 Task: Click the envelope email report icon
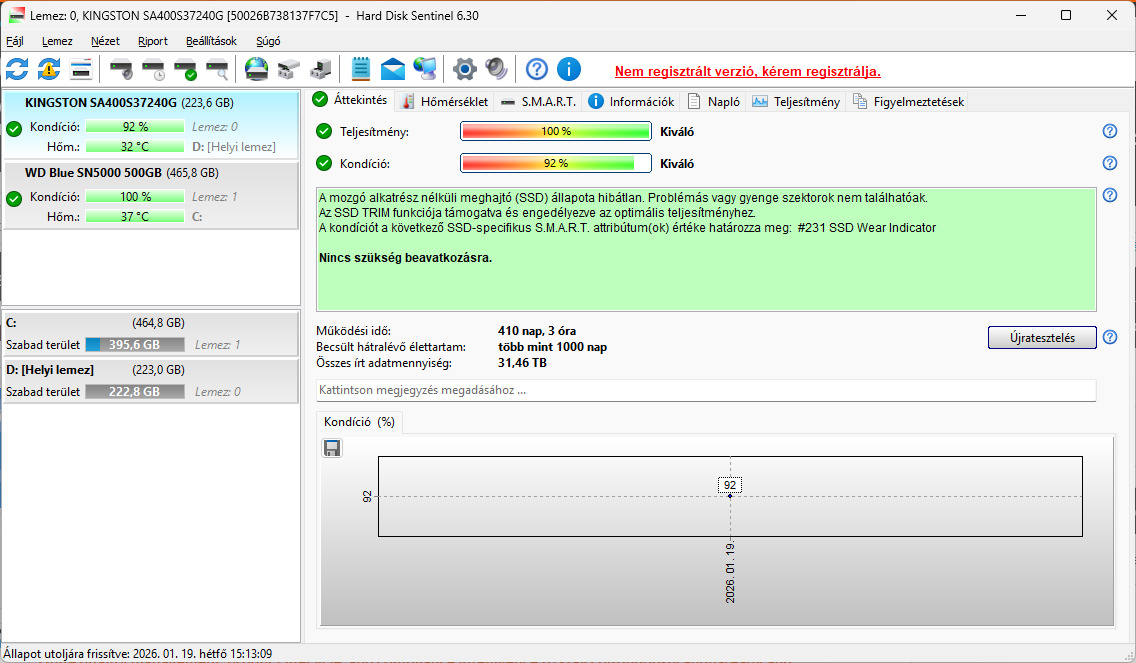click(x=393, y=70)
